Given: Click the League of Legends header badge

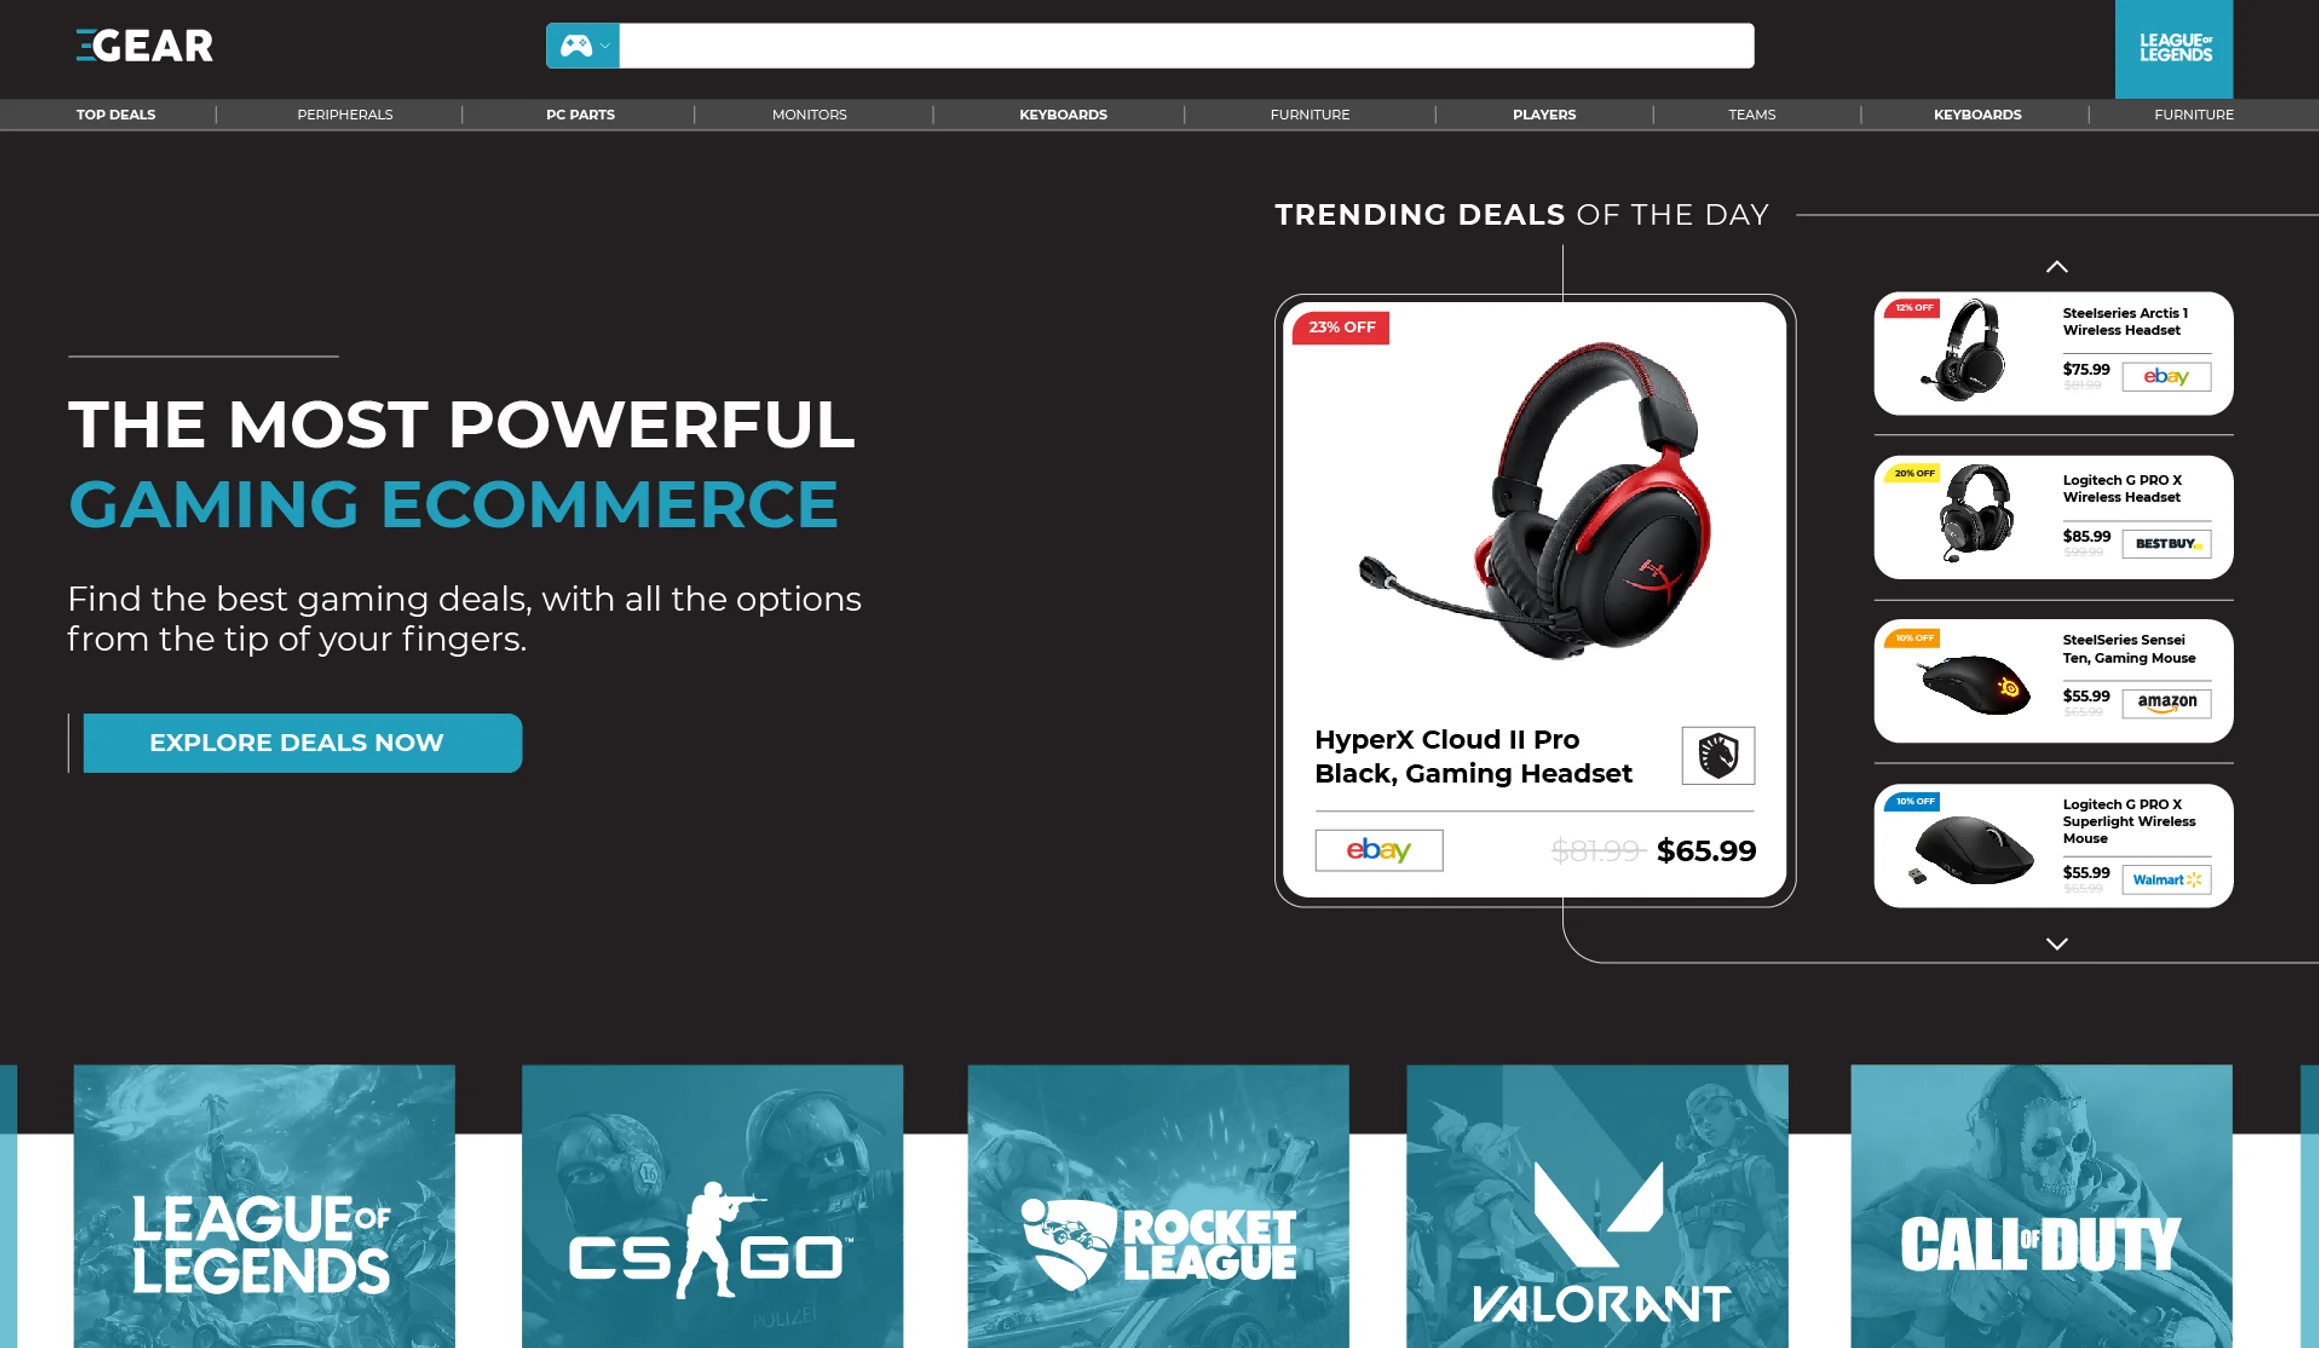Looking at the screenshot, I should [x=2174, y=48].
